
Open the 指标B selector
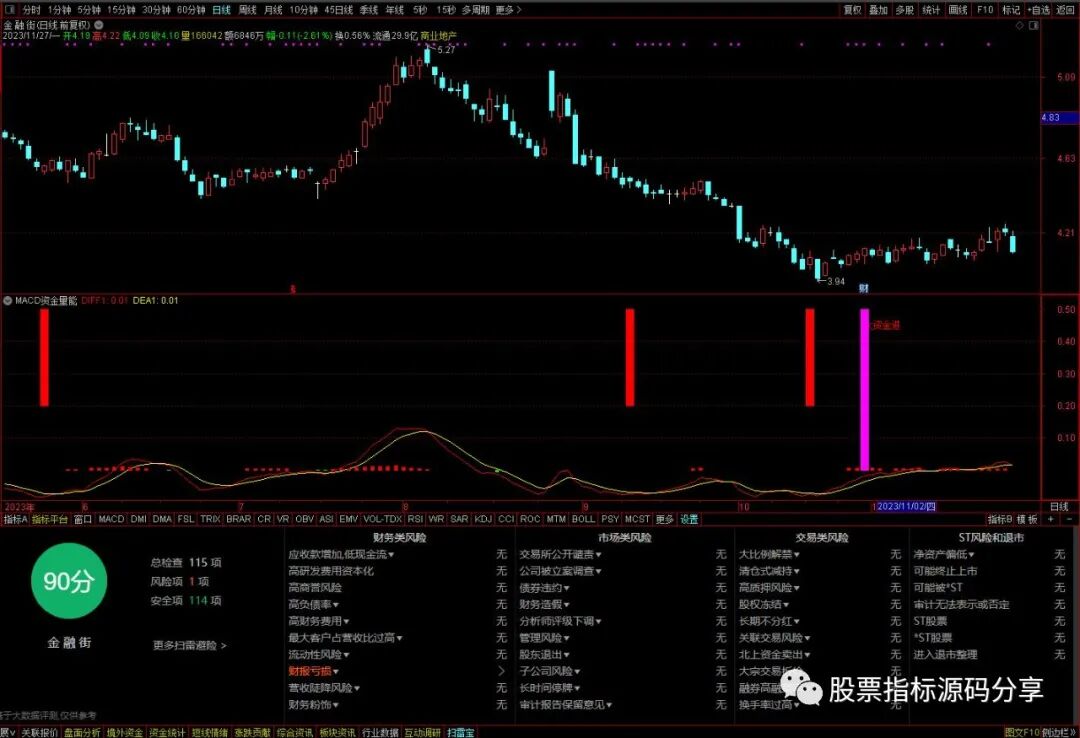click(x=999, y=519)
